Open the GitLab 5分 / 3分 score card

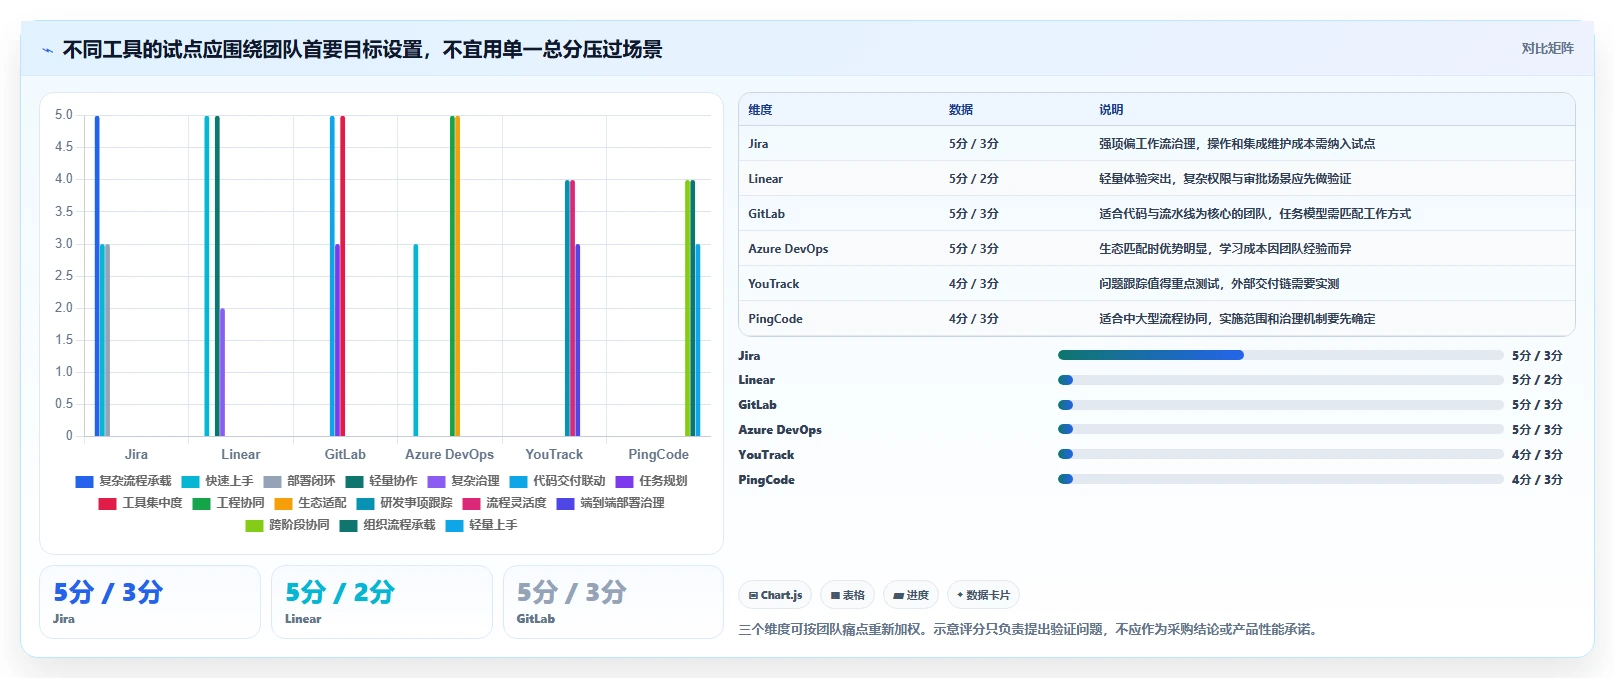click(613, 602)
